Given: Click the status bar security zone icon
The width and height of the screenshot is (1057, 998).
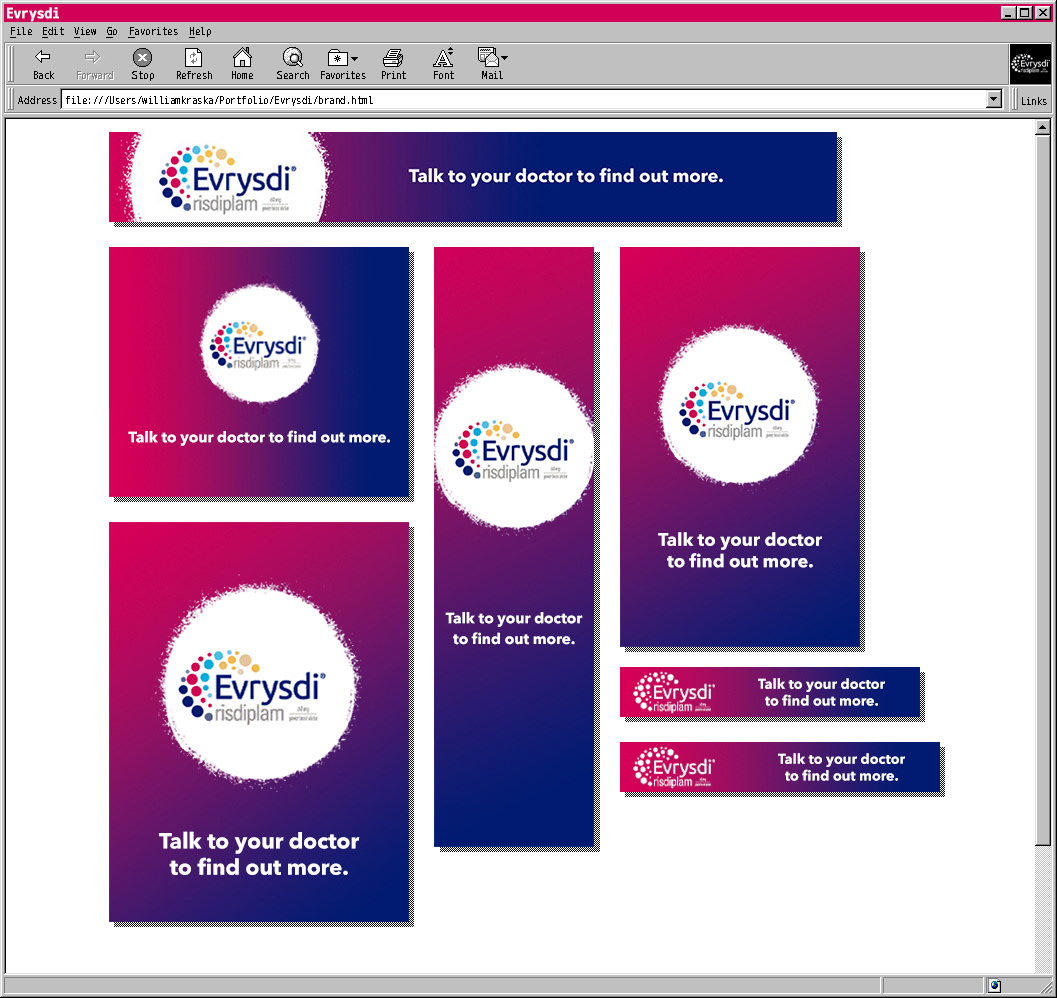Looking at the screenshot, I should (994, 985).
